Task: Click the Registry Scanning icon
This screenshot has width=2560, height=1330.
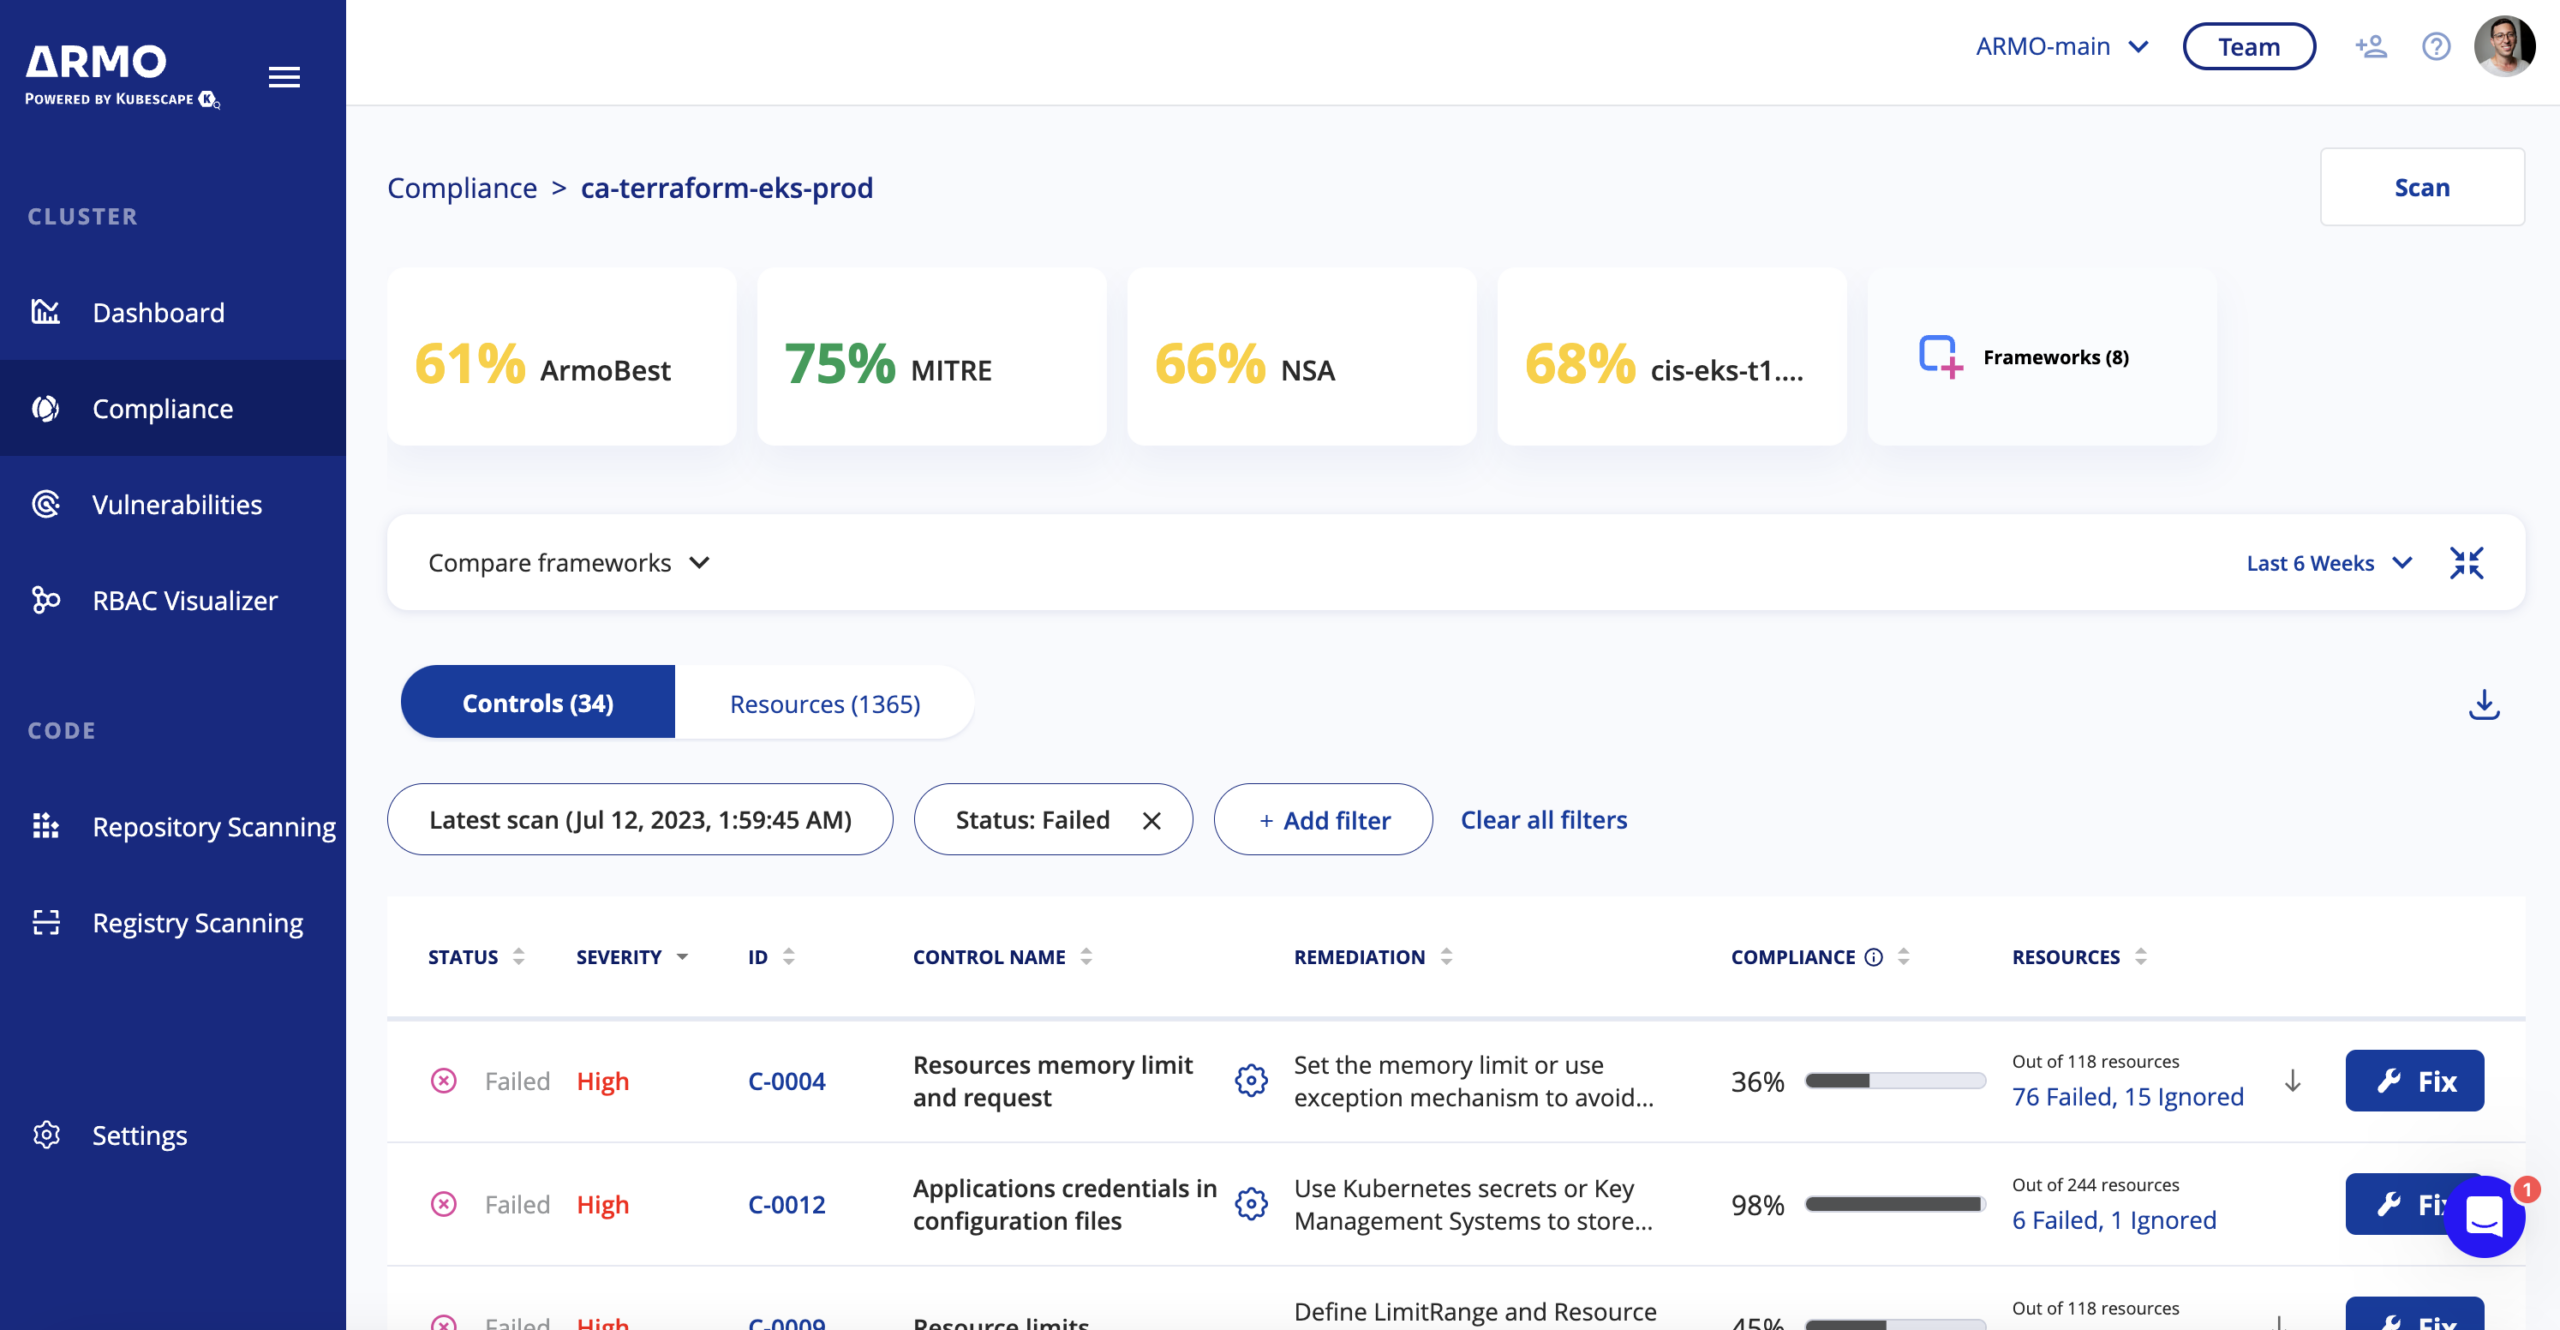Action: point(46,922)
